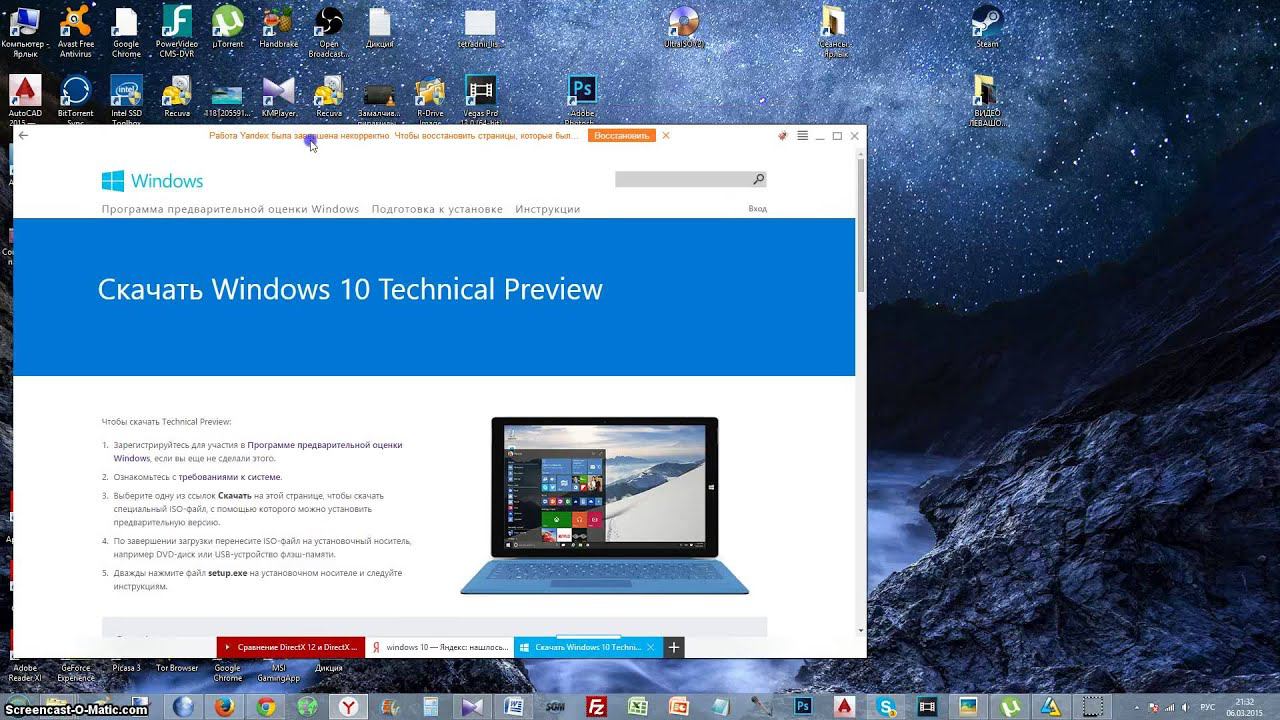The height and width of the screenshot is (720, 1280).
Task: Select the MSI GamingApp desktop icon label
Action: click(278, 673)
